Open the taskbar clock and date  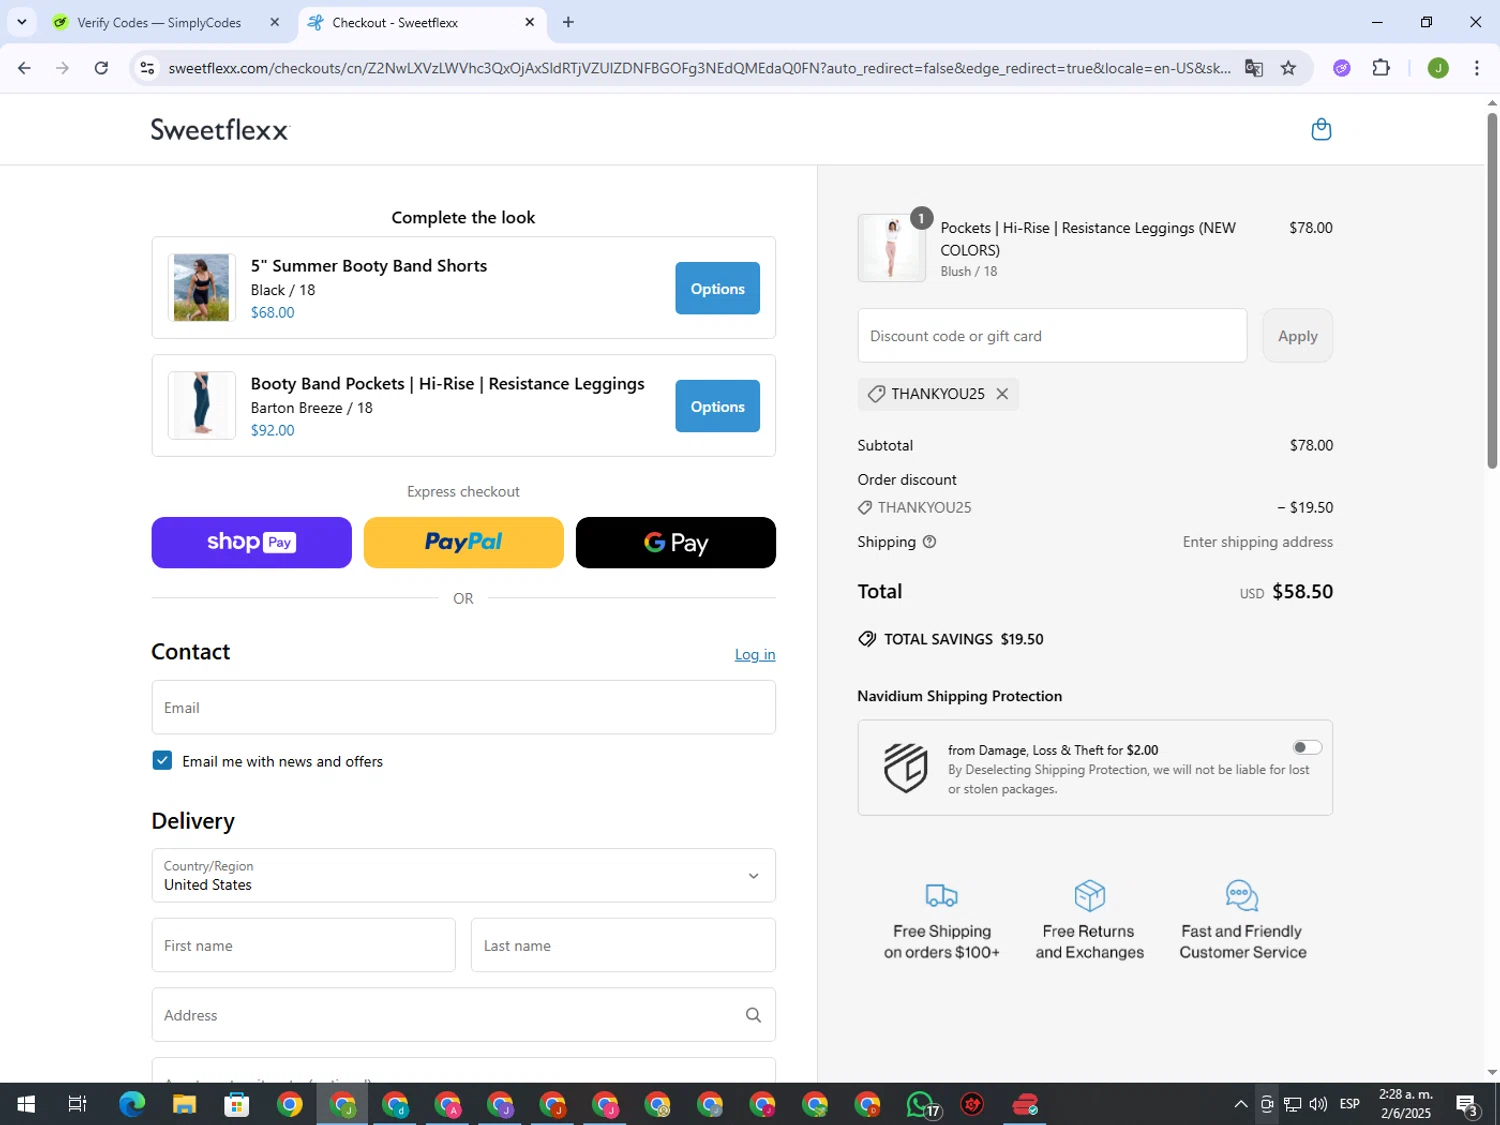(x=1405, y=1104)
